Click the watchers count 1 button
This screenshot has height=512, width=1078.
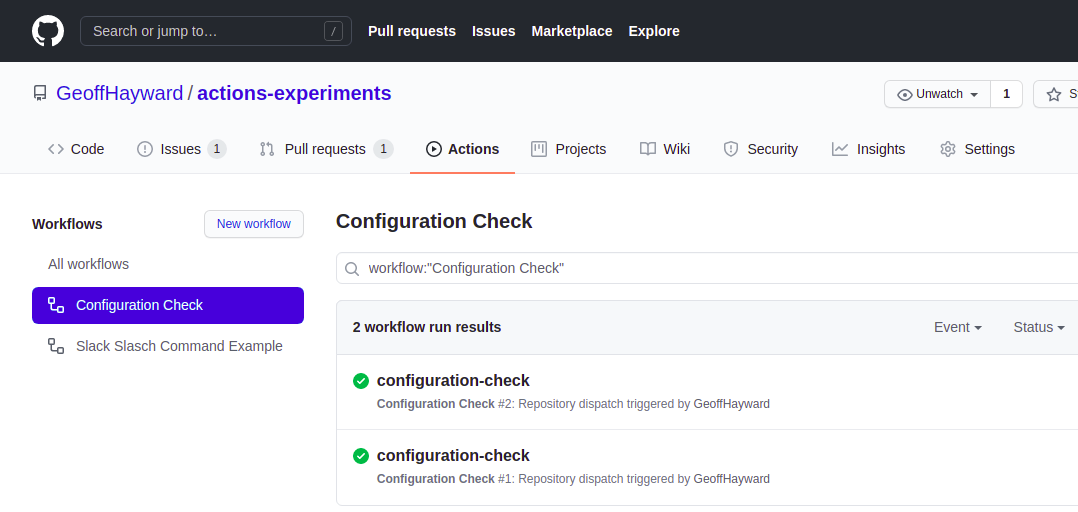1006,94
